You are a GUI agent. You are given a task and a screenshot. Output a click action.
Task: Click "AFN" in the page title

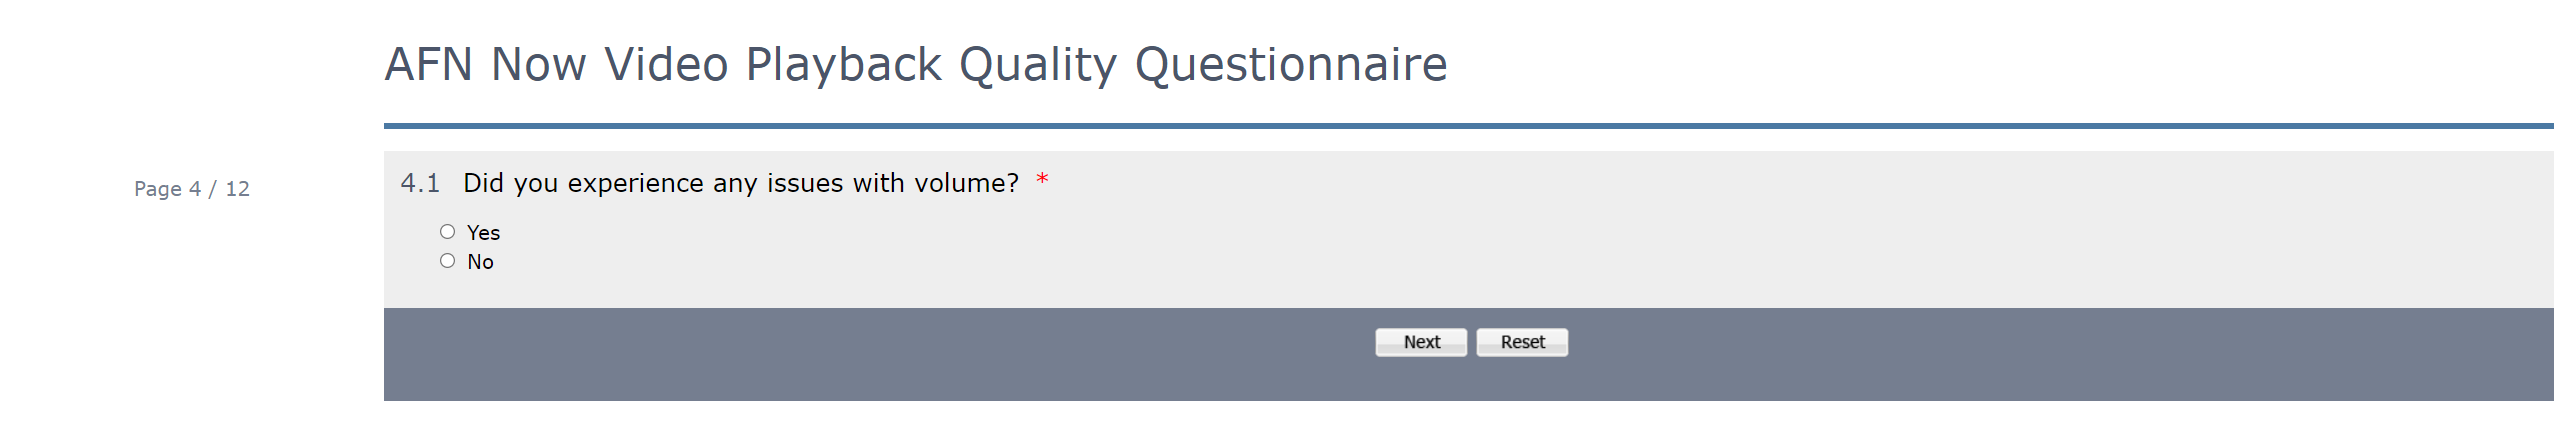pos(428,65)
